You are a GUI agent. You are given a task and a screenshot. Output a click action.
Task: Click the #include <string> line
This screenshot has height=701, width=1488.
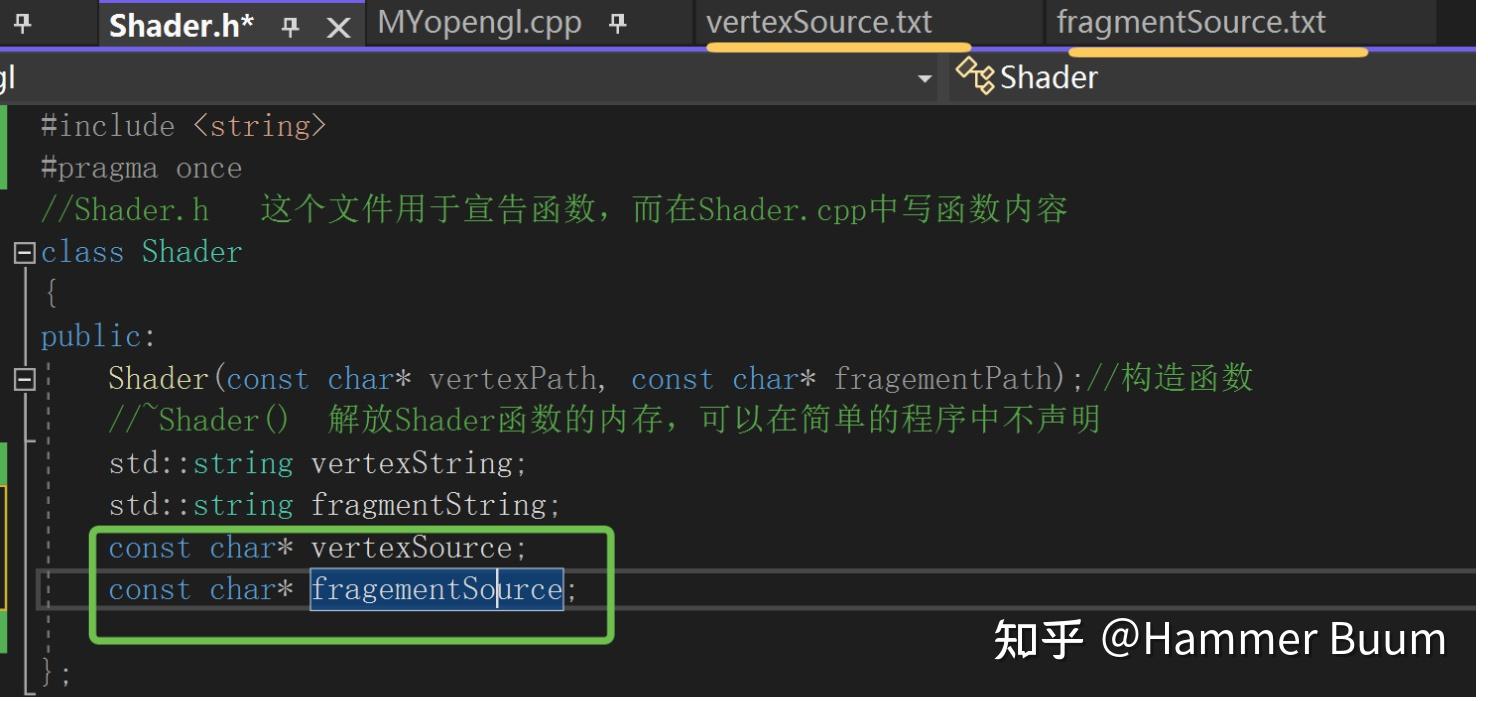click(183, 126)
